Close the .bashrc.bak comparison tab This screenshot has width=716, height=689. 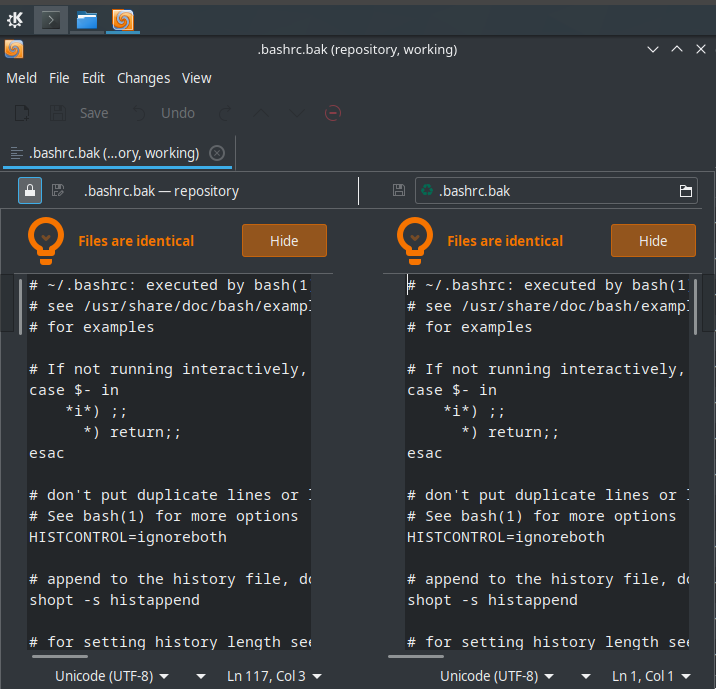[217, 153]
